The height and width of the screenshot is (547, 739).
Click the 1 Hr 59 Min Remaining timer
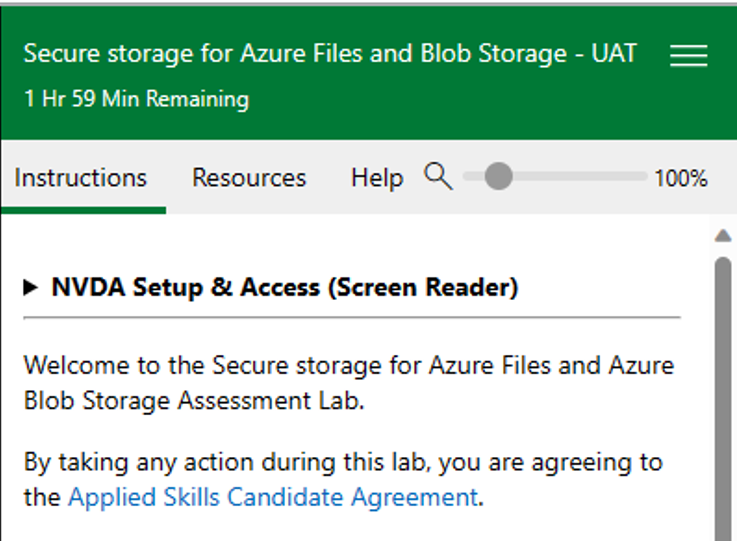coord(136,99)
